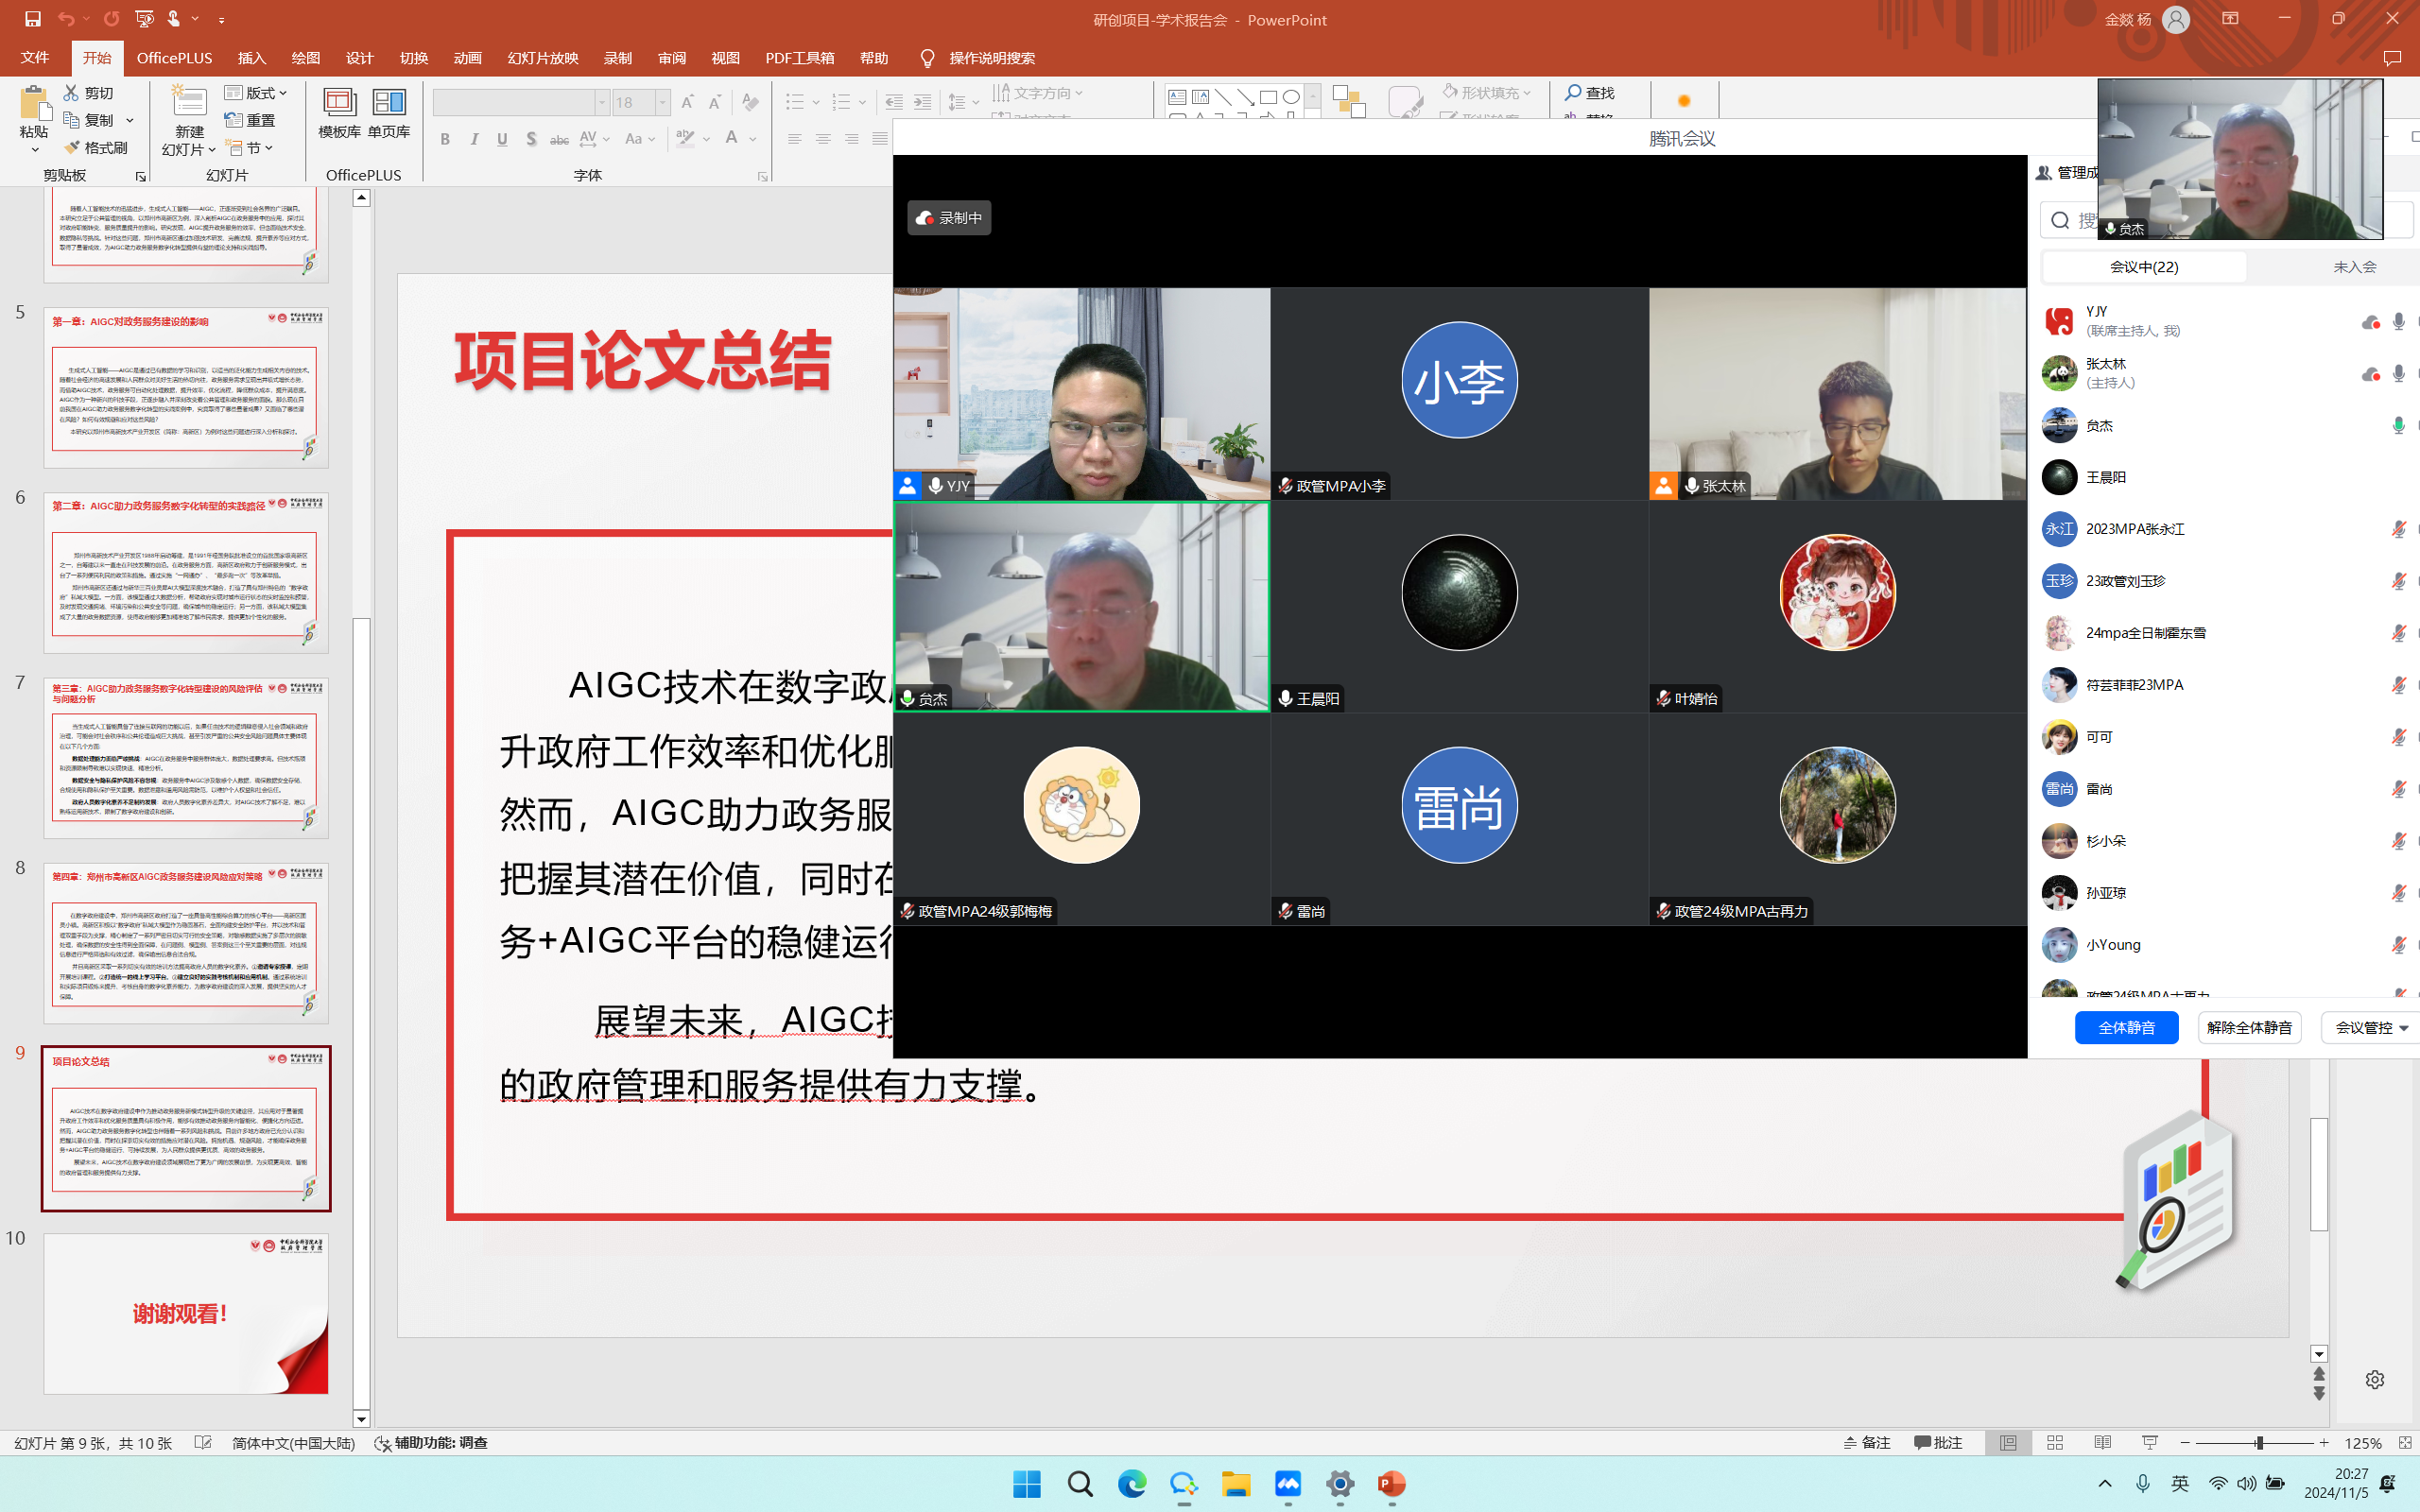Open 模板库 template library

click(339, 112)
